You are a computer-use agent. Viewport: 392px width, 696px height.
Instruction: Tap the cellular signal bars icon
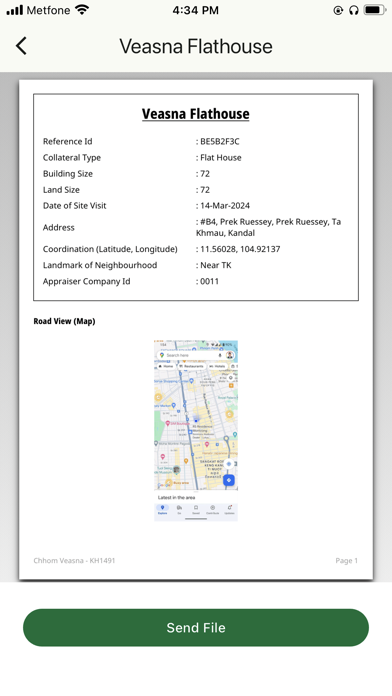point(15,10)
